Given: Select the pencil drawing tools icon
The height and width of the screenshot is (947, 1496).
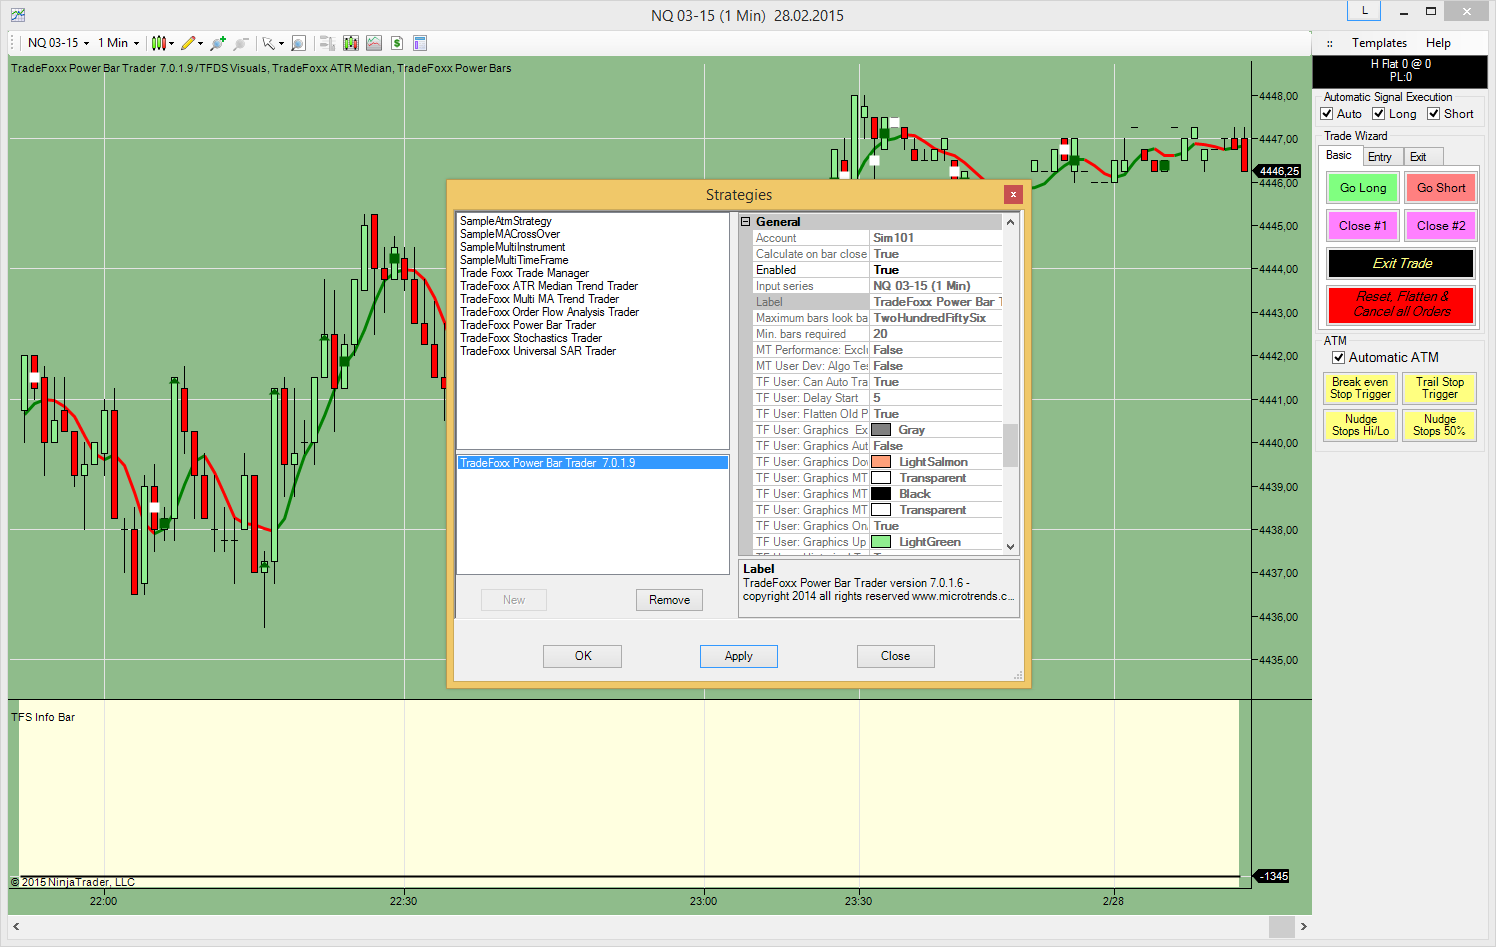Looking at the screenshot, I should [x=188, y=43].
